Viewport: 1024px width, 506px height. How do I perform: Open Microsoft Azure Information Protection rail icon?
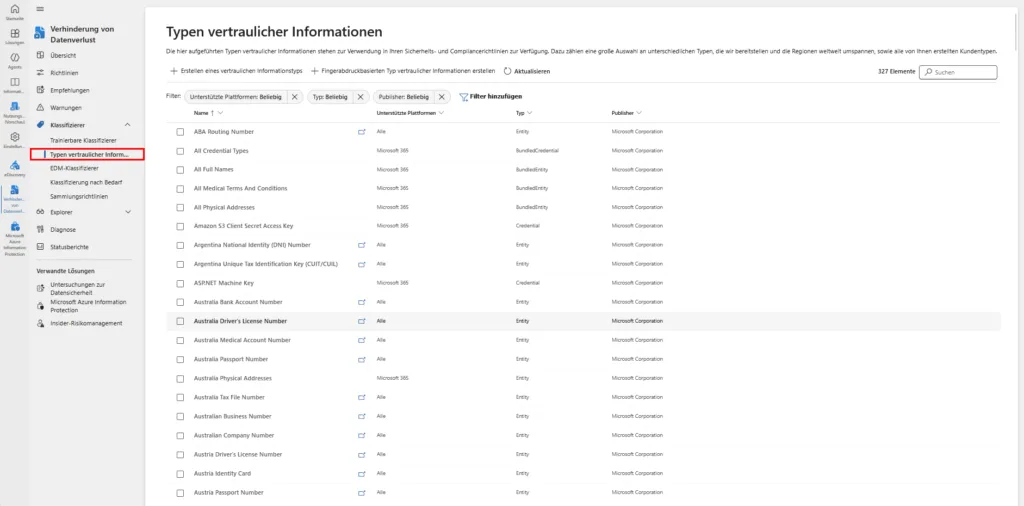coord(14,226)
